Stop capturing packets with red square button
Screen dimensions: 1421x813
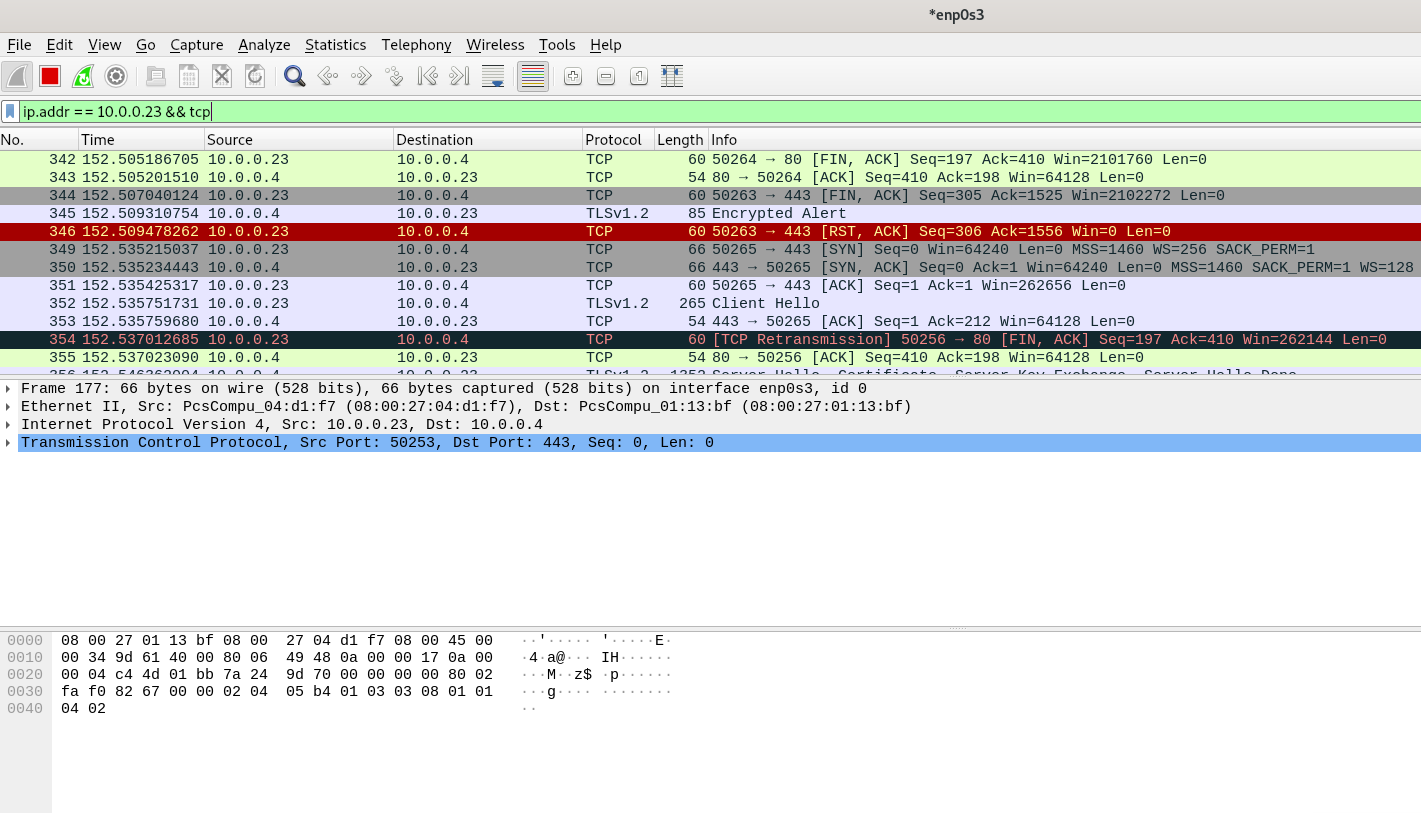point(50,76)
